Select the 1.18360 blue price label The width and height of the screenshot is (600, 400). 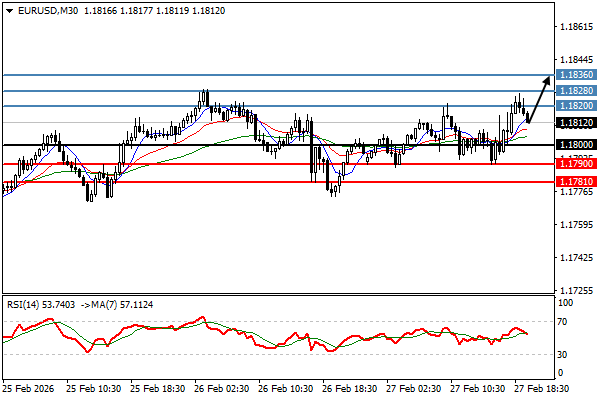click(x=576, y=75)
